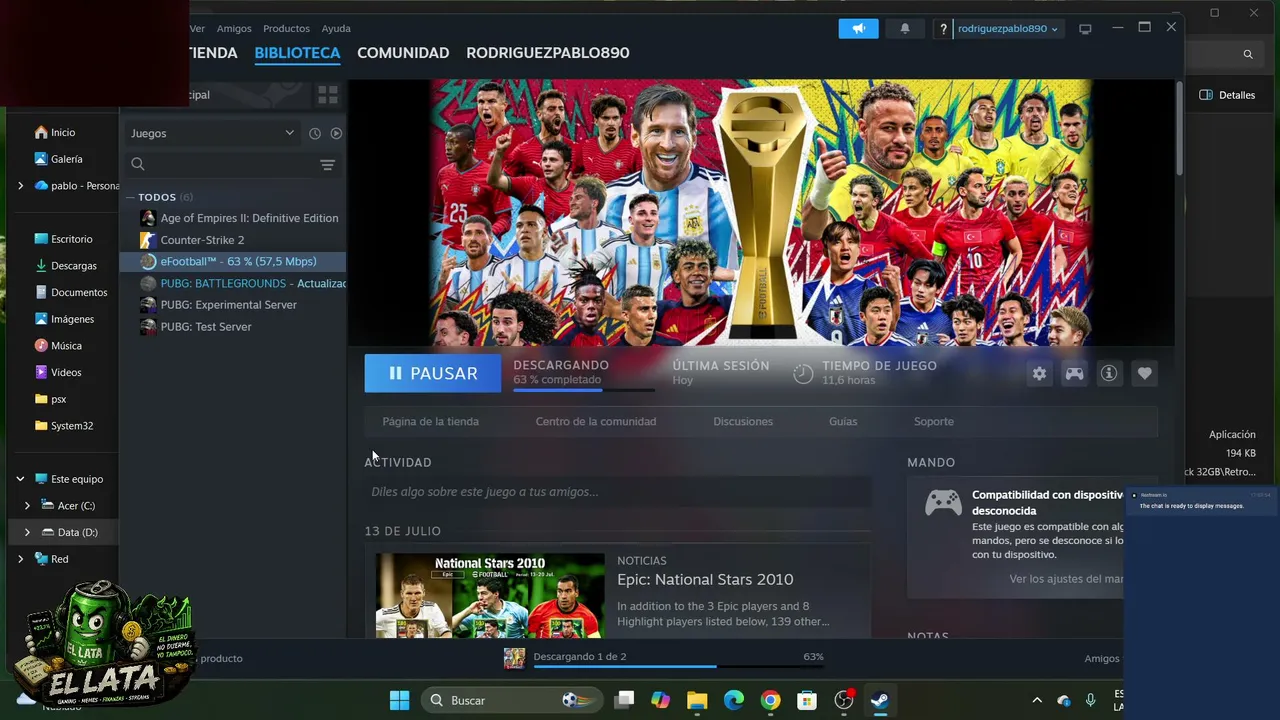Open Música folder in Explorer sidebar
The width and height of the screenshot is (1280, 720).
(58, 346)
